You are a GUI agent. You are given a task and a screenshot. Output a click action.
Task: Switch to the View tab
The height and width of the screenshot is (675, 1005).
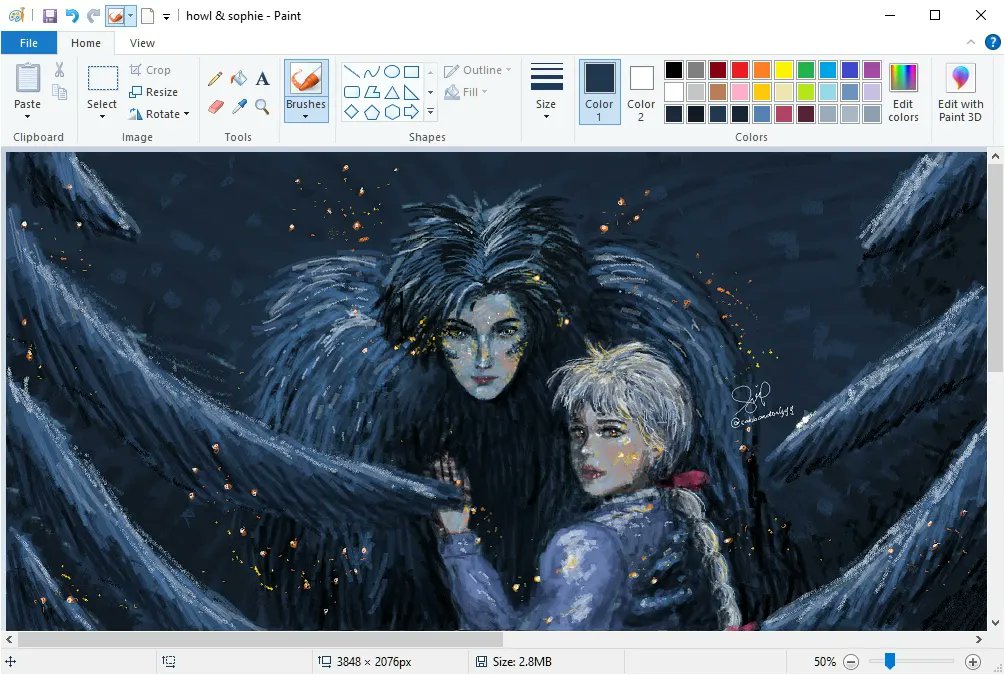coord(142,43)
